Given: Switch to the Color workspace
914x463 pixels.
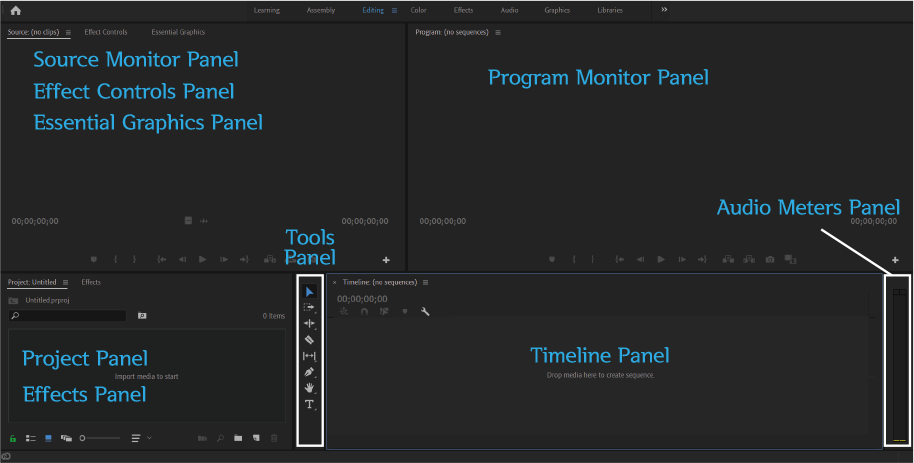Looking at the screenshot, I should pos(419,10).
